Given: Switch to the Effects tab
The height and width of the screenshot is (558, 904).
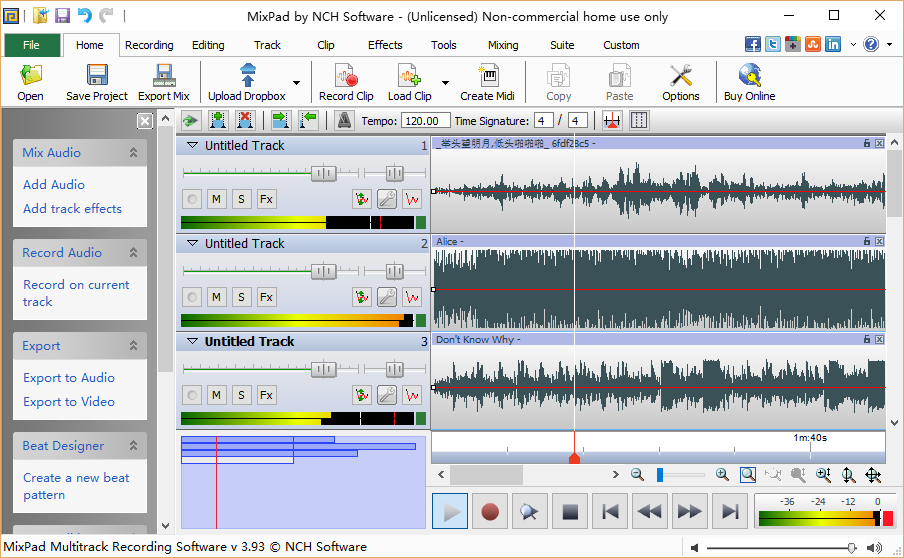Looking at the screenshot, I should pyautogui.click(x=385, y=45).
